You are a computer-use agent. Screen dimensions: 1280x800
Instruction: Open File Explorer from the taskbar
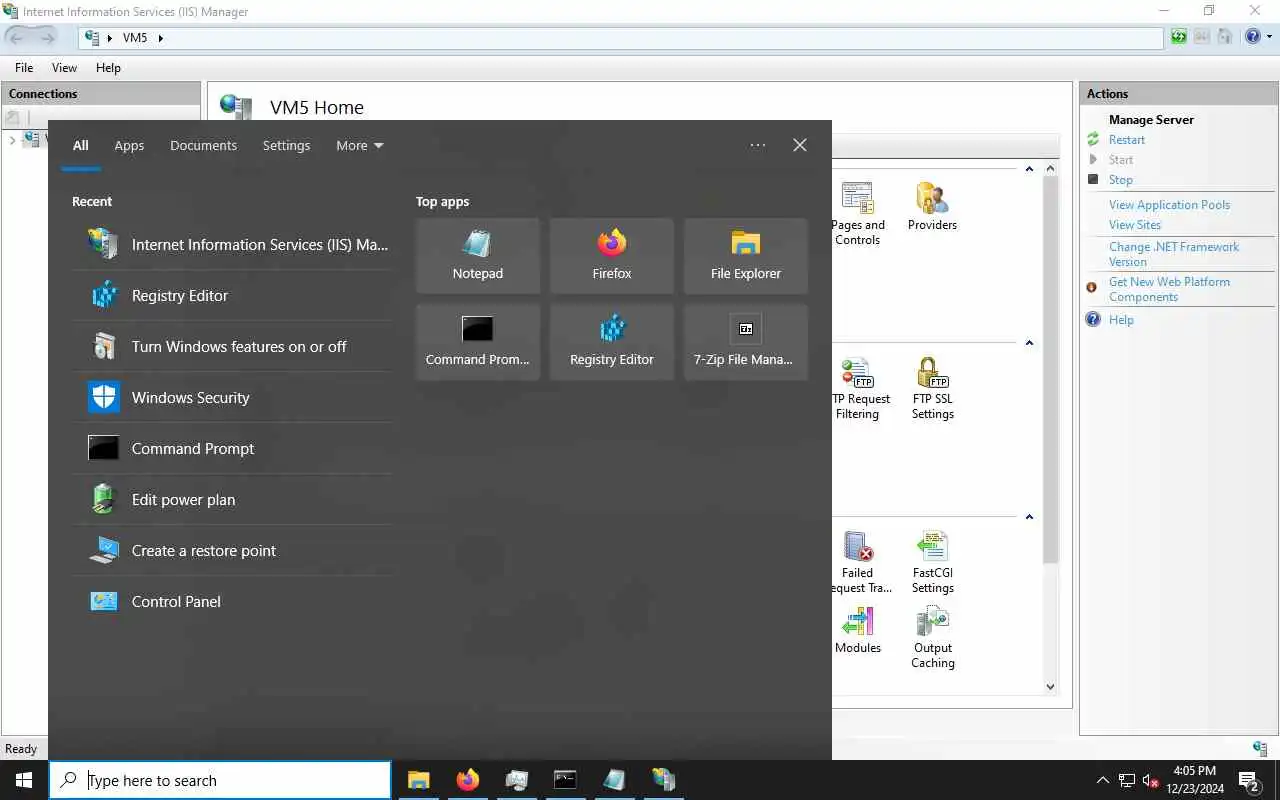419,780
